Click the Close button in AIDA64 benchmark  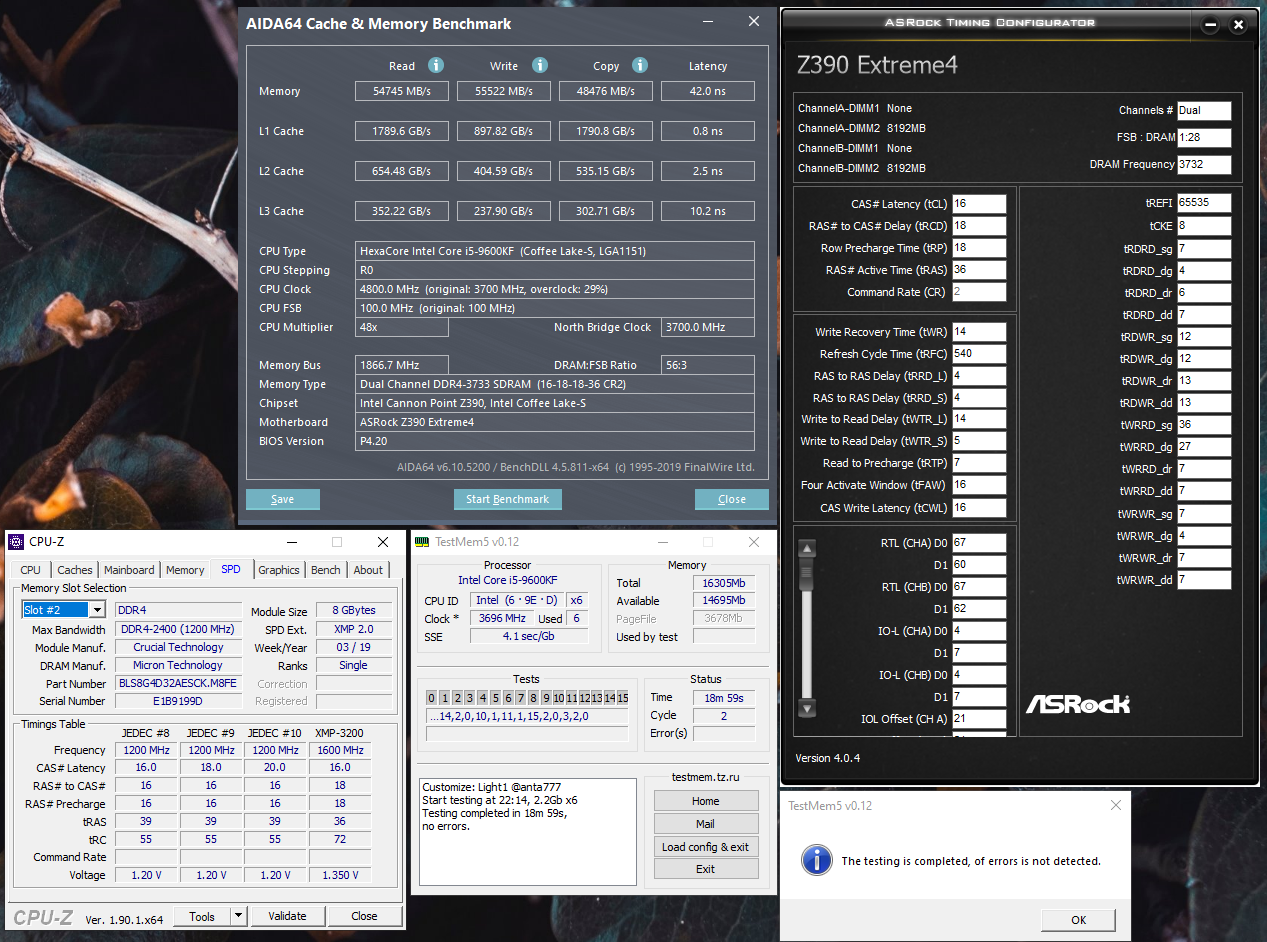click(732, 499)
